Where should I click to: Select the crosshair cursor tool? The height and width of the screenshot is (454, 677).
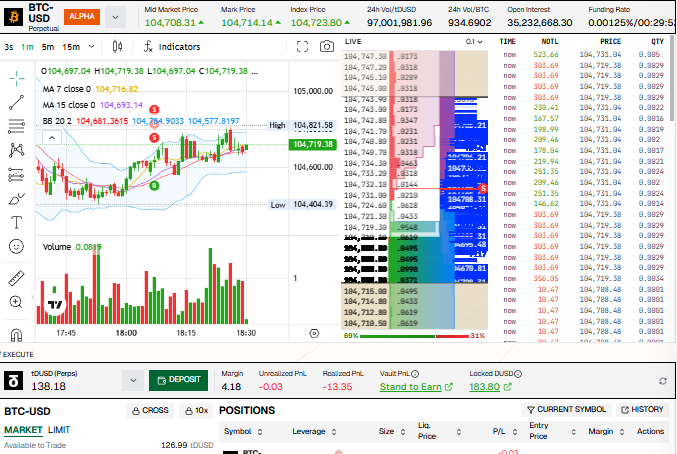tap(16, 79)
